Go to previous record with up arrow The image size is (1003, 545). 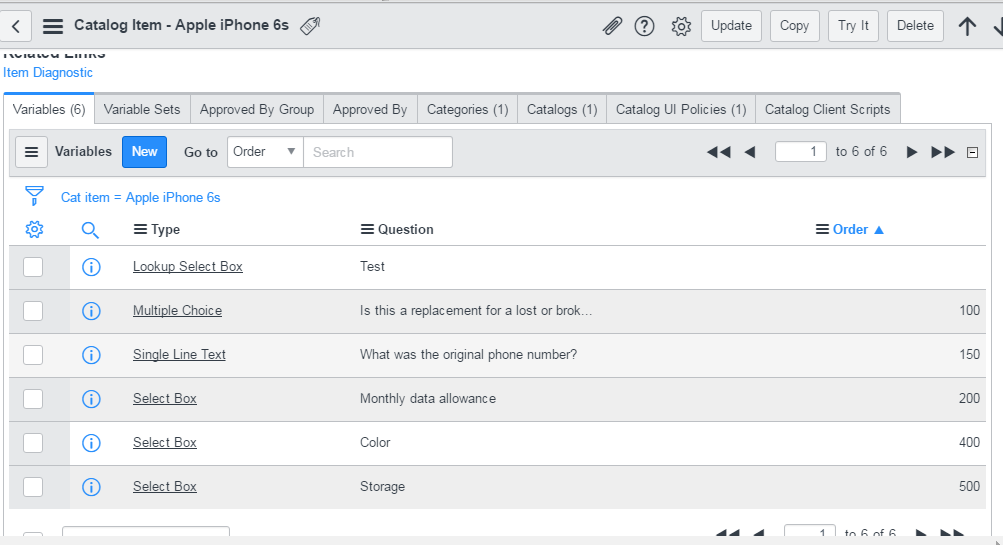[x=967, y=26]
